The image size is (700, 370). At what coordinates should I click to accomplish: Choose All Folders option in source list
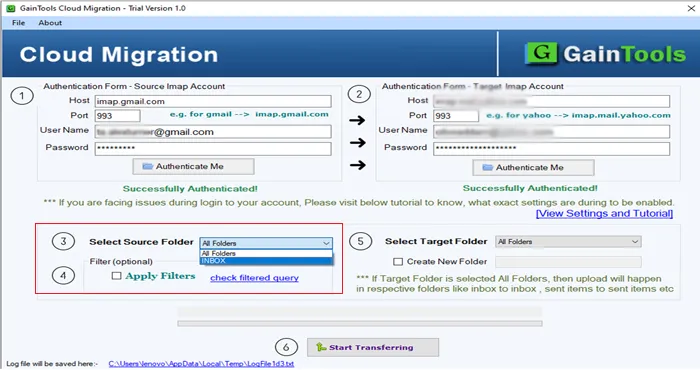click(x=266, y=254)
